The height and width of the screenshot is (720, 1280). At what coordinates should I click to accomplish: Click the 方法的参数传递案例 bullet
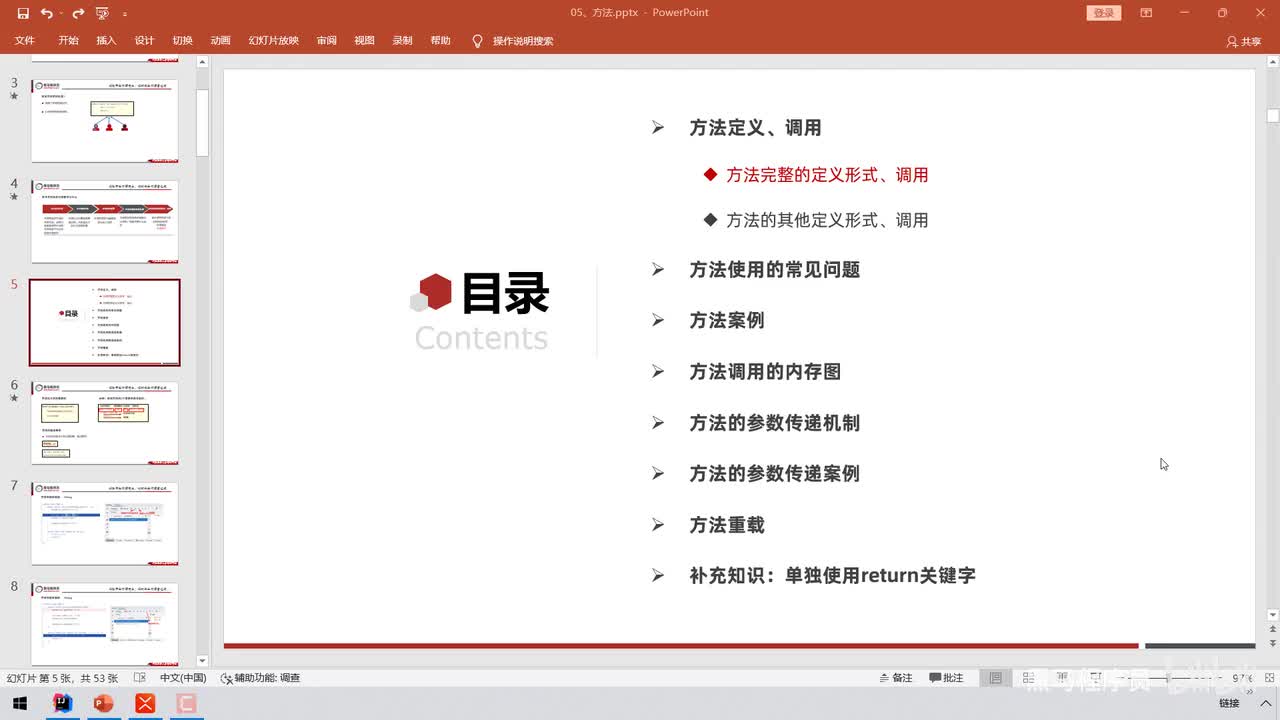pyautogui.click(x=774, y=474)
